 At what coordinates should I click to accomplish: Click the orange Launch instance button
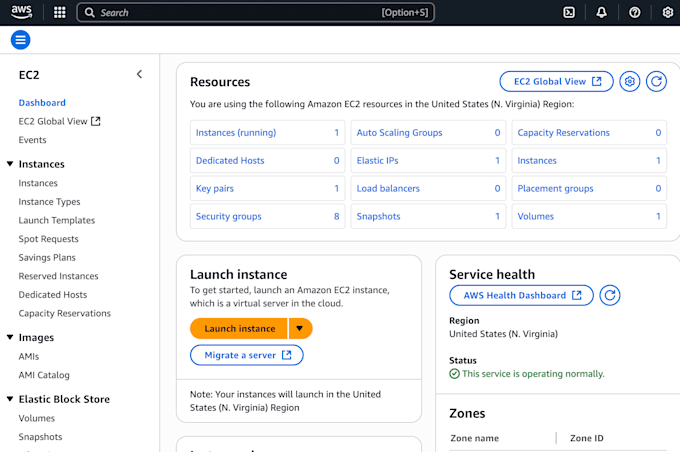tap(239, 328)
